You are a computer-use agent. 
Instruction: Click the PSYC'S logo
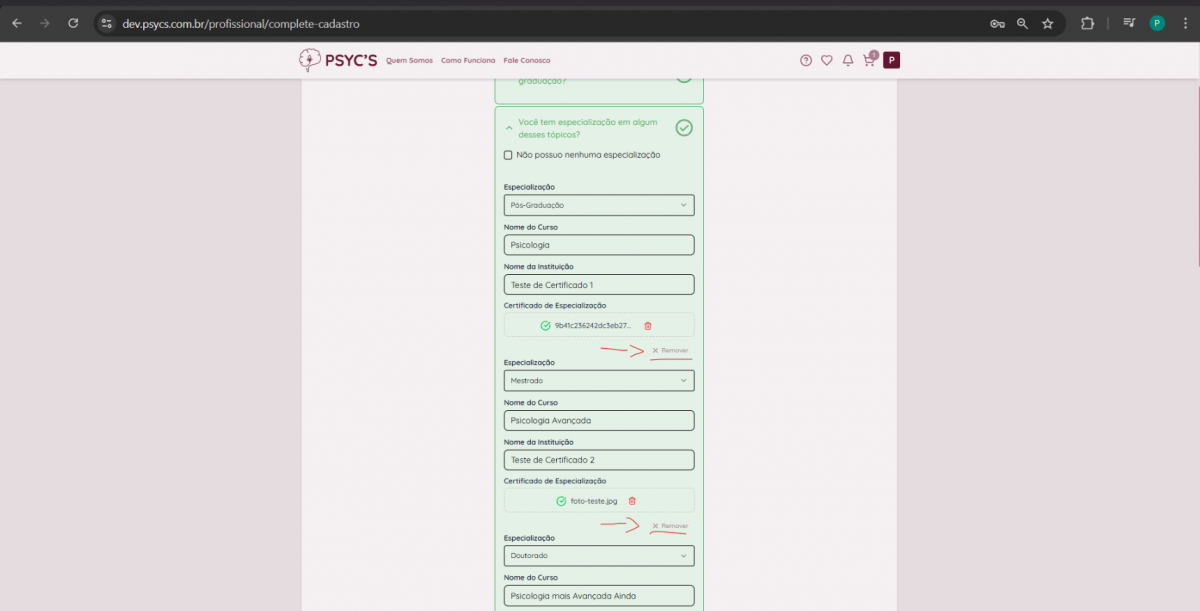tap(338, 60)
